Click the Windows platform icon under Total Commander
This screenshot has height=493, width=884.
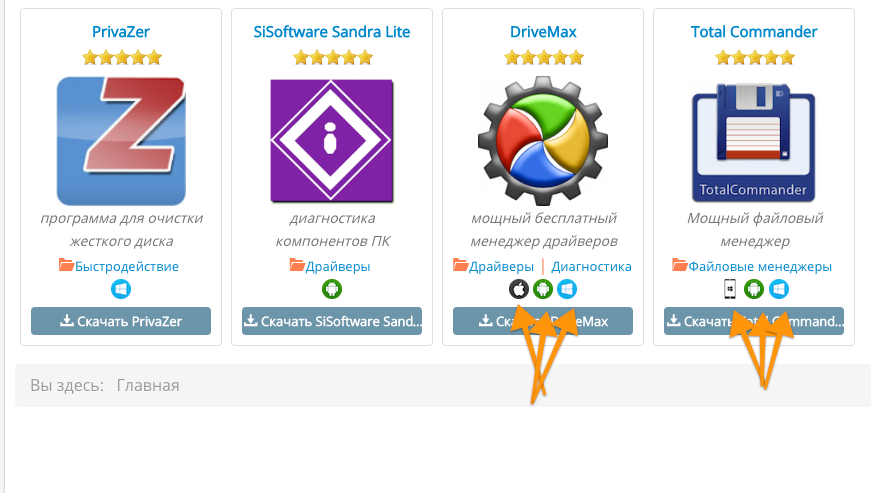pyautogui.click(x=779, y=289)
